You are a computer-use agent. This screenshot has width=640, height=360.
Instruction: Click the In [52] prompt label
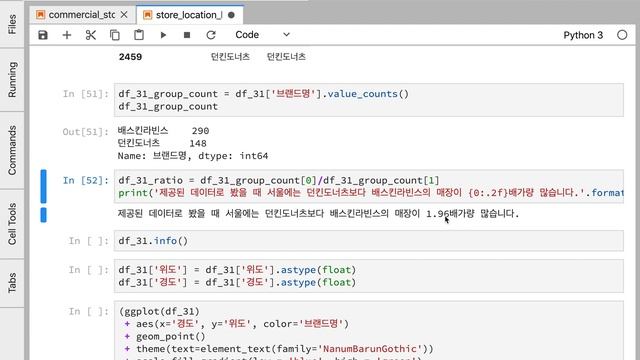click(86, 180)
